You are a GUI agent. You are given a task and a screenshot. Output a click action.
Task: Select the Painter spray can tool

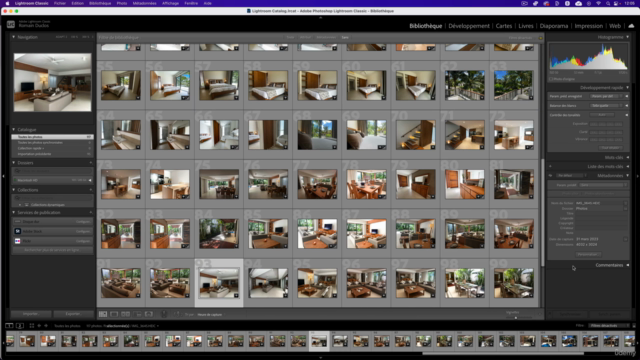(x=164, y=314)
